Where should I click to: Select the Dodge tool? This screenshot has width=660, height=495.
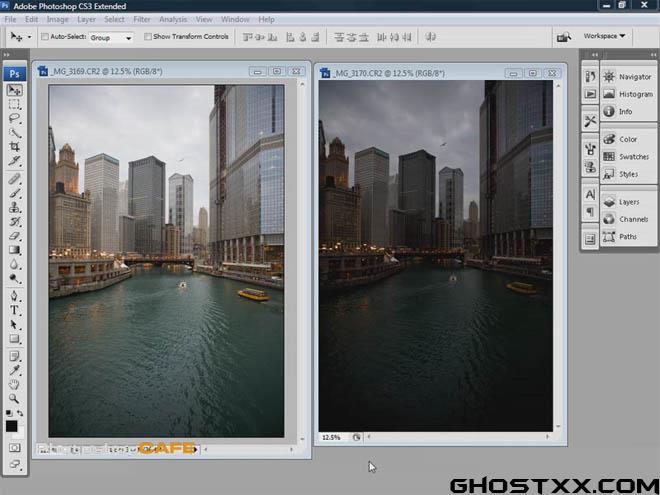pos(14,278)
